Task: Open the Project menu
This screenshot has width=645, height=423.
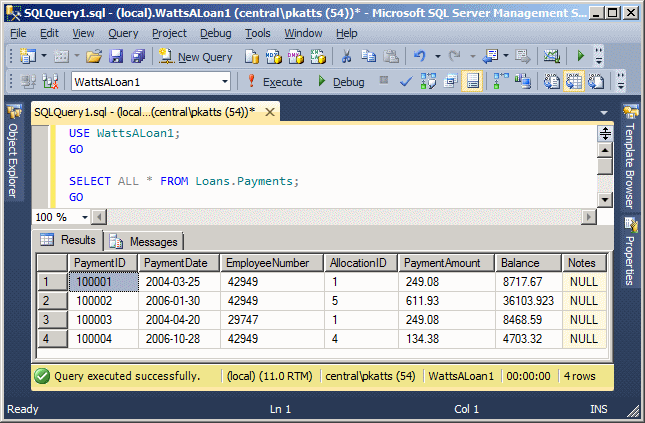Action: 169,33
